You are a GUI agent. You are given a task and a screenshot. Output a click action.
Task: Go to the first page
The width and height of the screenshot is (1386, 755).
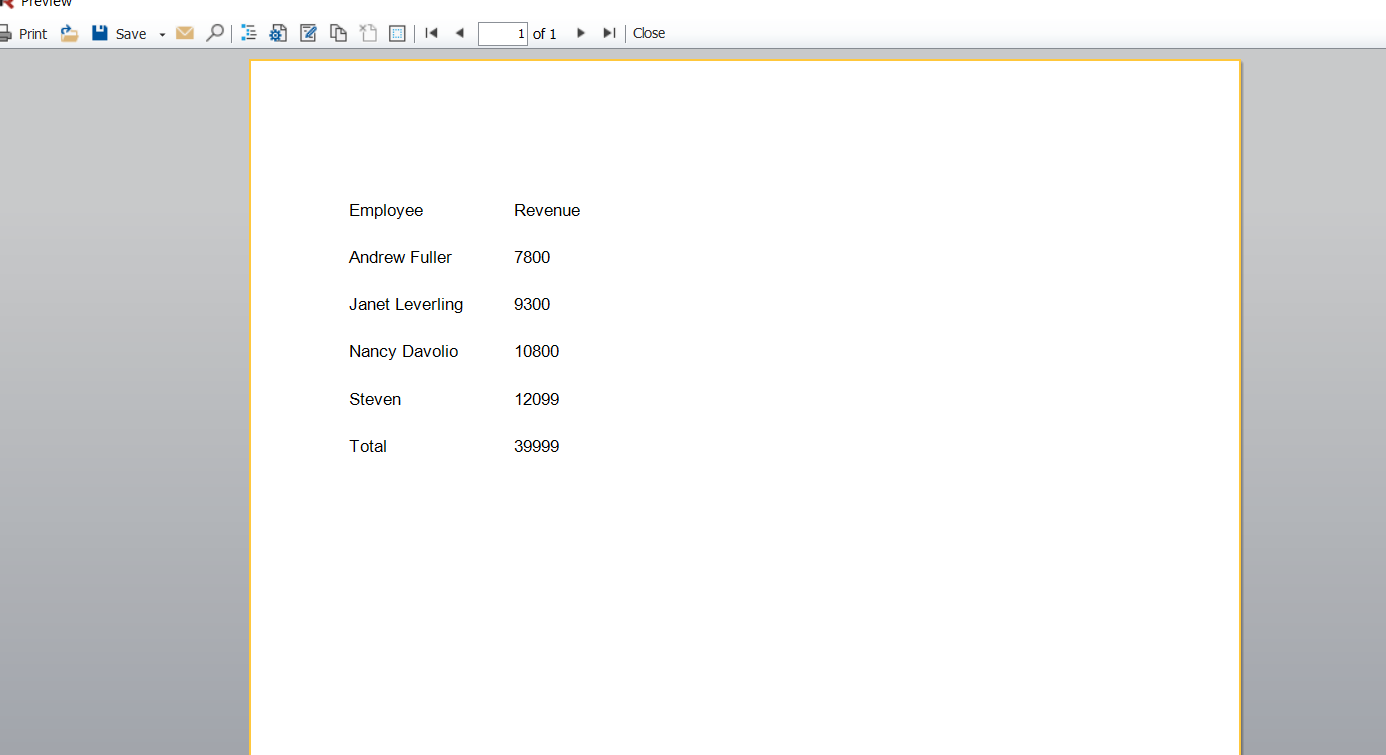(431, 33)
